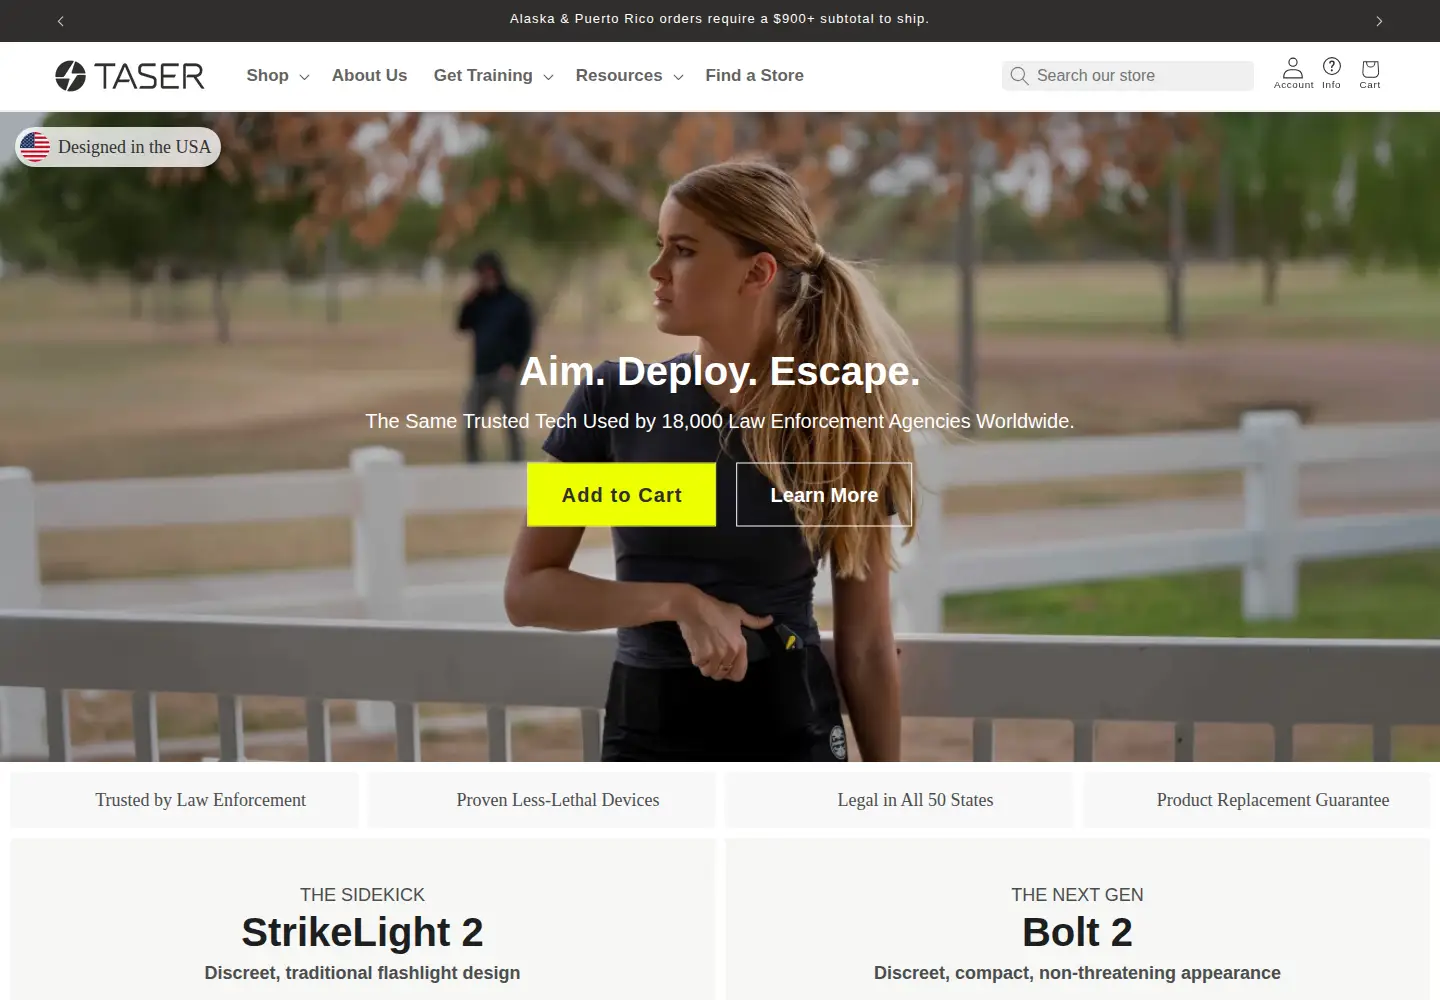Click the Designed in the USA flag badge
Screen dimensions: 1440x1000
pyautogui.click(x=117, y=147)
